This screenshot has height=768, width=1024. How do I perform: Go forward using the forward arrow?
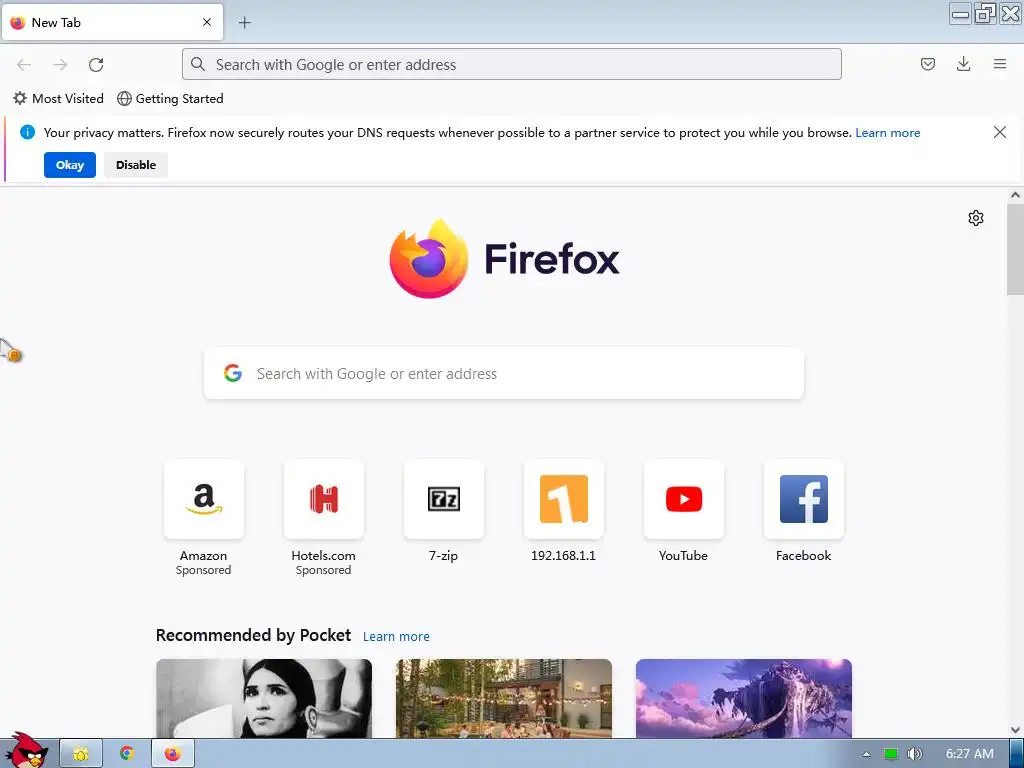point(60,65)
